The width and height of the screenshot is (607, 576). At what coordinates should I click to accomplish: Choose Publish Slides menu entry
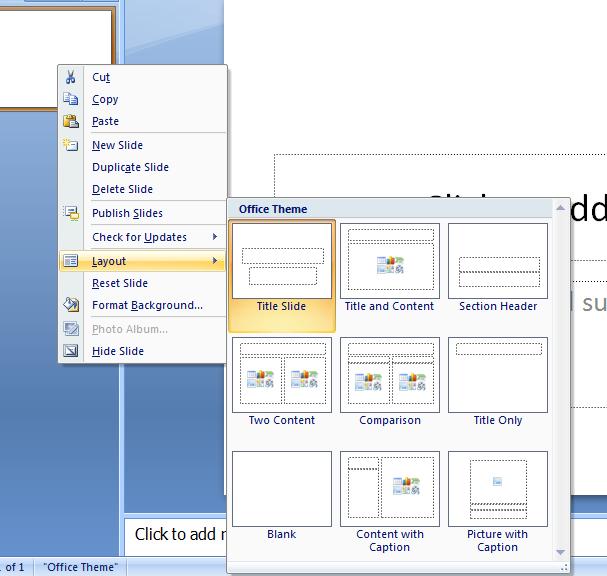(142, 213)
